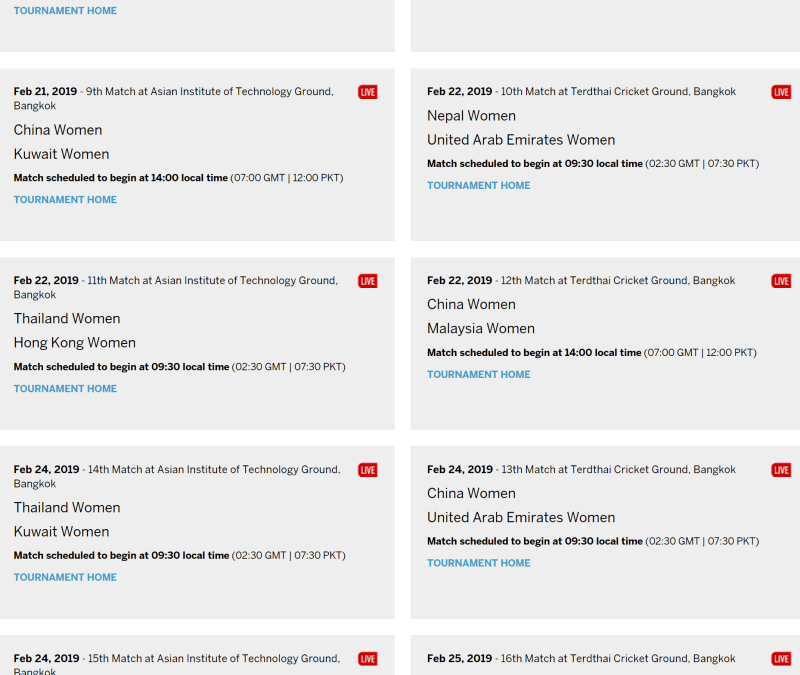
Task: Click LIVE icon for 15th Match
Action: pos(367,659)
